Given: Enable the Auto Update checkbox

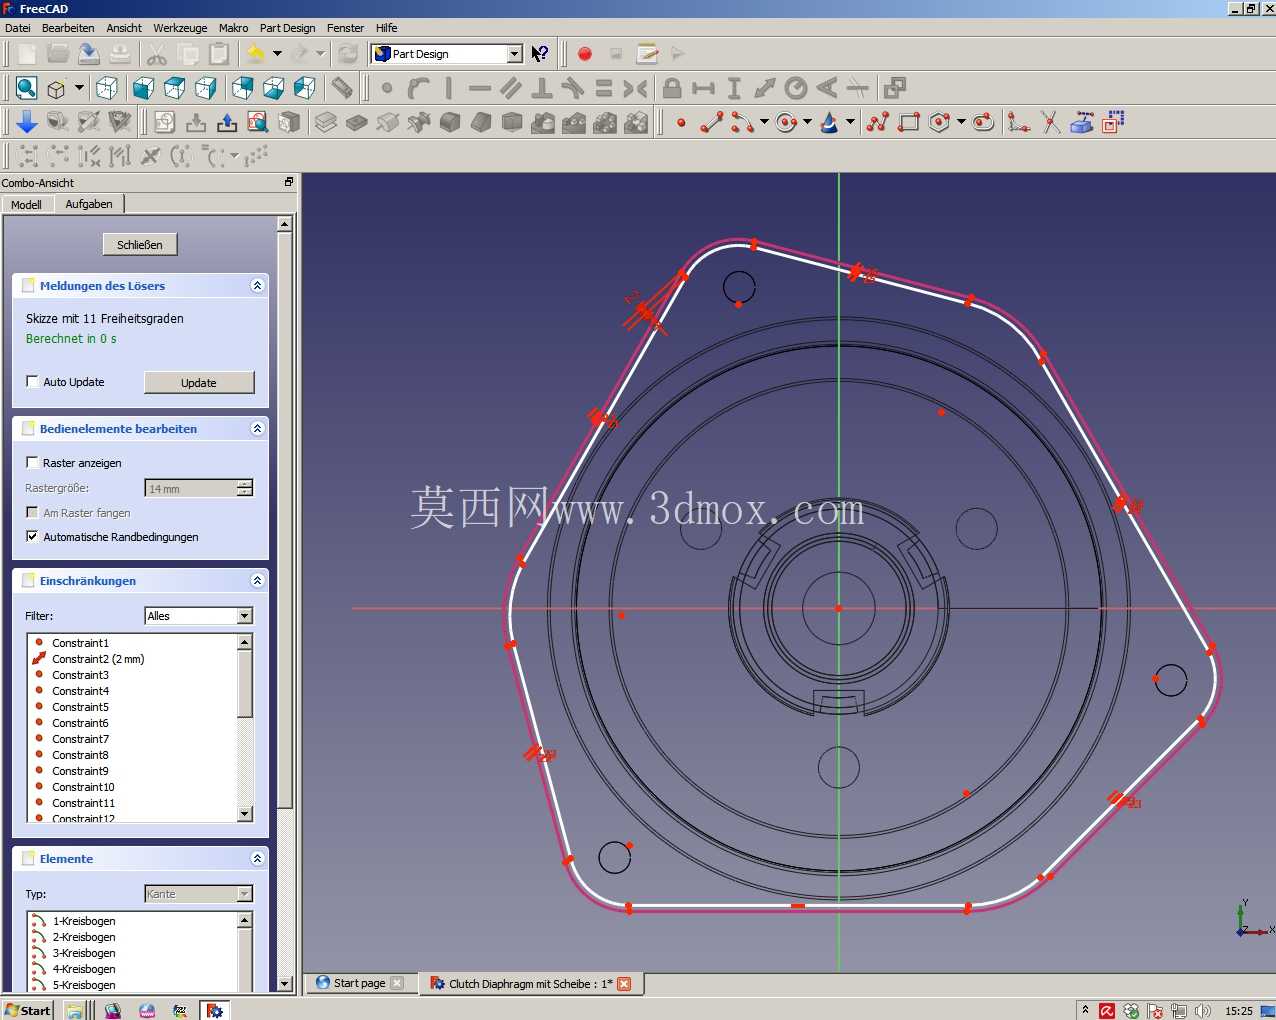Looking at the screenshot, I should click(32, 382).
